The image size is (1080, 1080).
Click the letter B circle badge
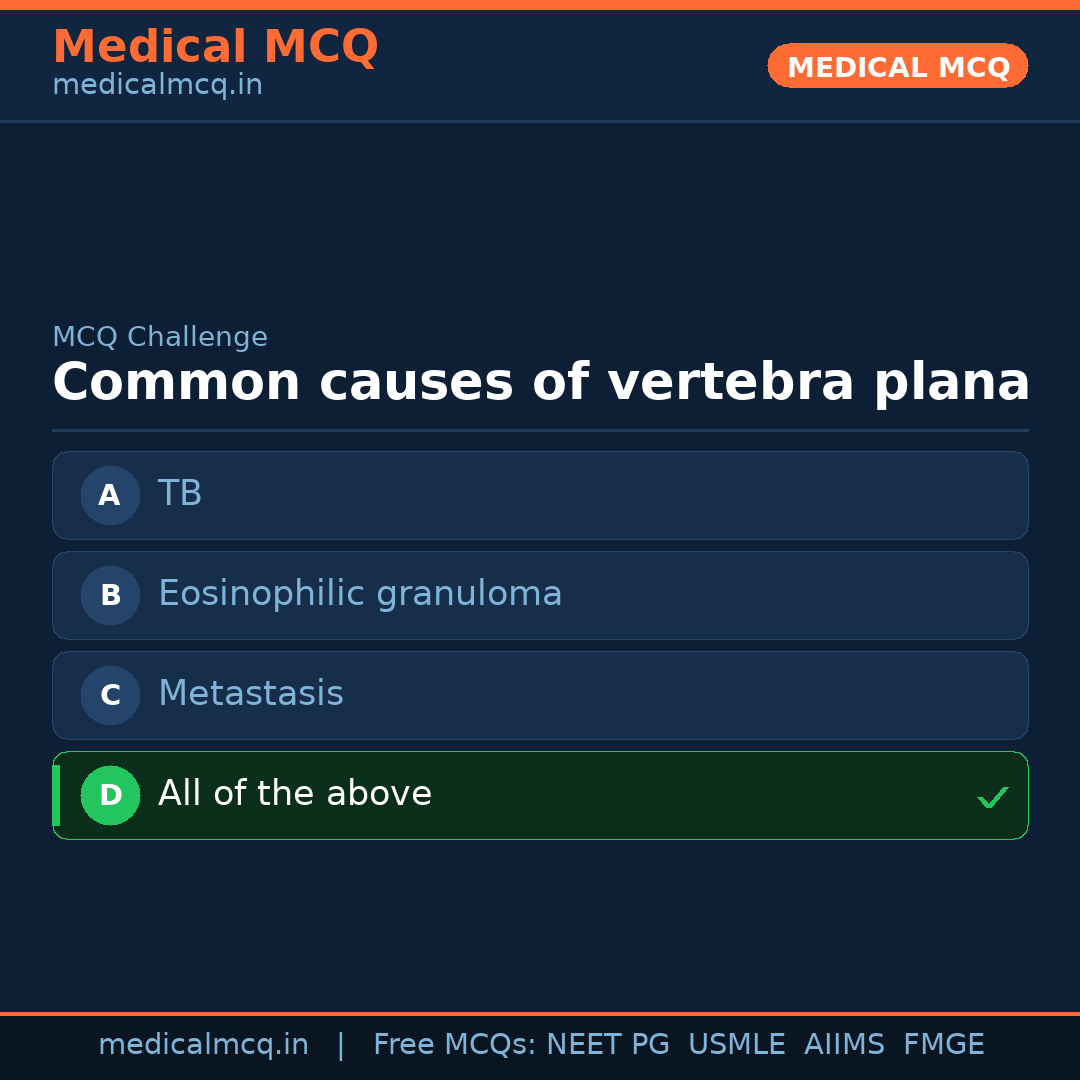click(x=110, y=595)
